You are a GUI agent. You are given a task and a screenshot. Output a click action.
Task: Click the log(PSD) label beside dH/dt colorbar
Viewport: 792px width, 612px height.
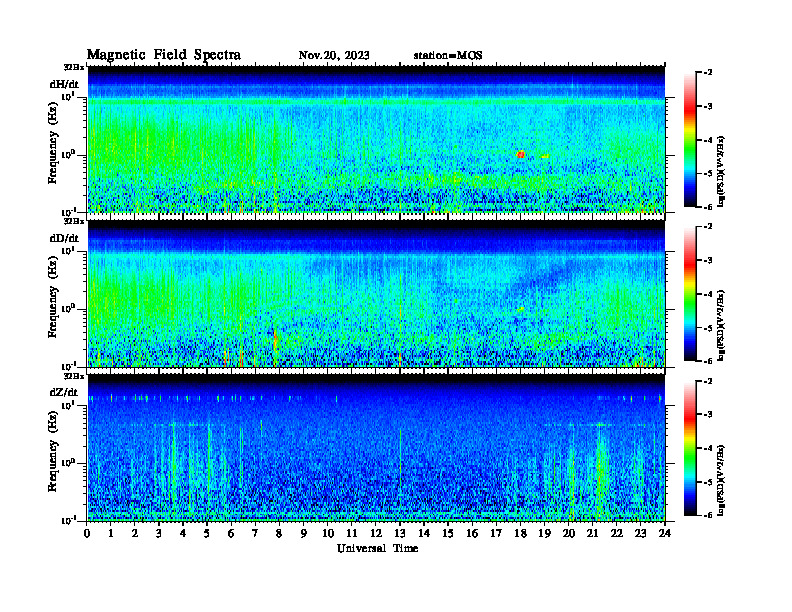pos(721,171)
